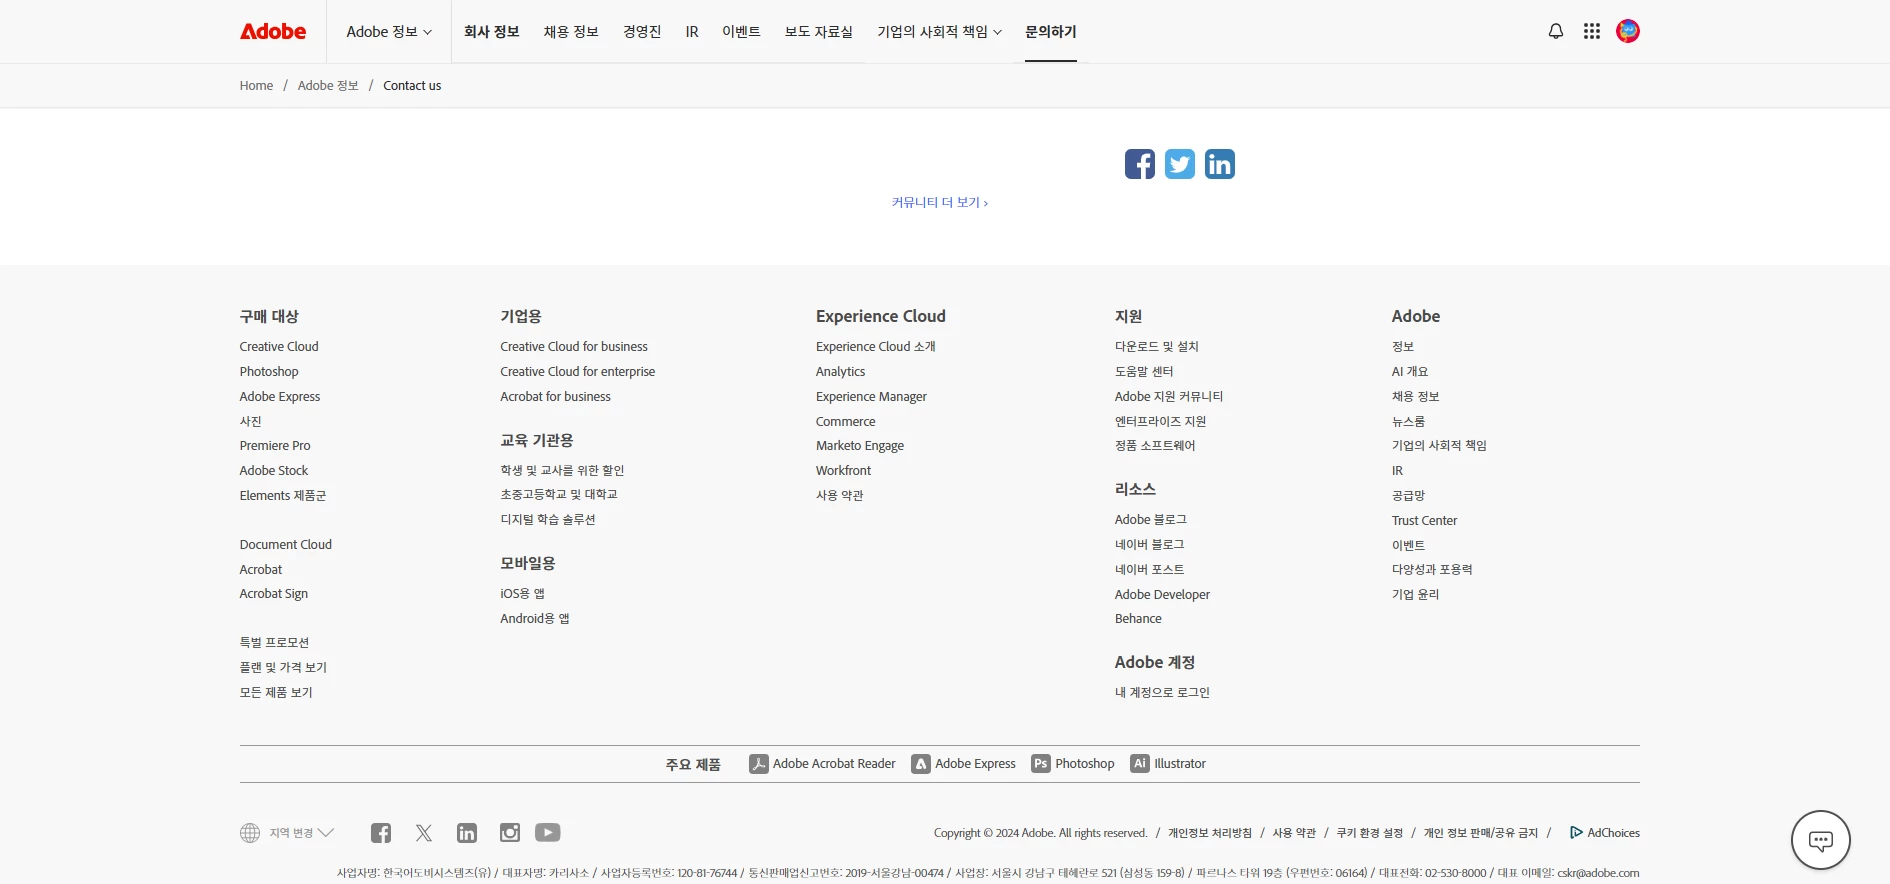Open the Workfront footer link
Screen dimensions: 1890x884
843,471
